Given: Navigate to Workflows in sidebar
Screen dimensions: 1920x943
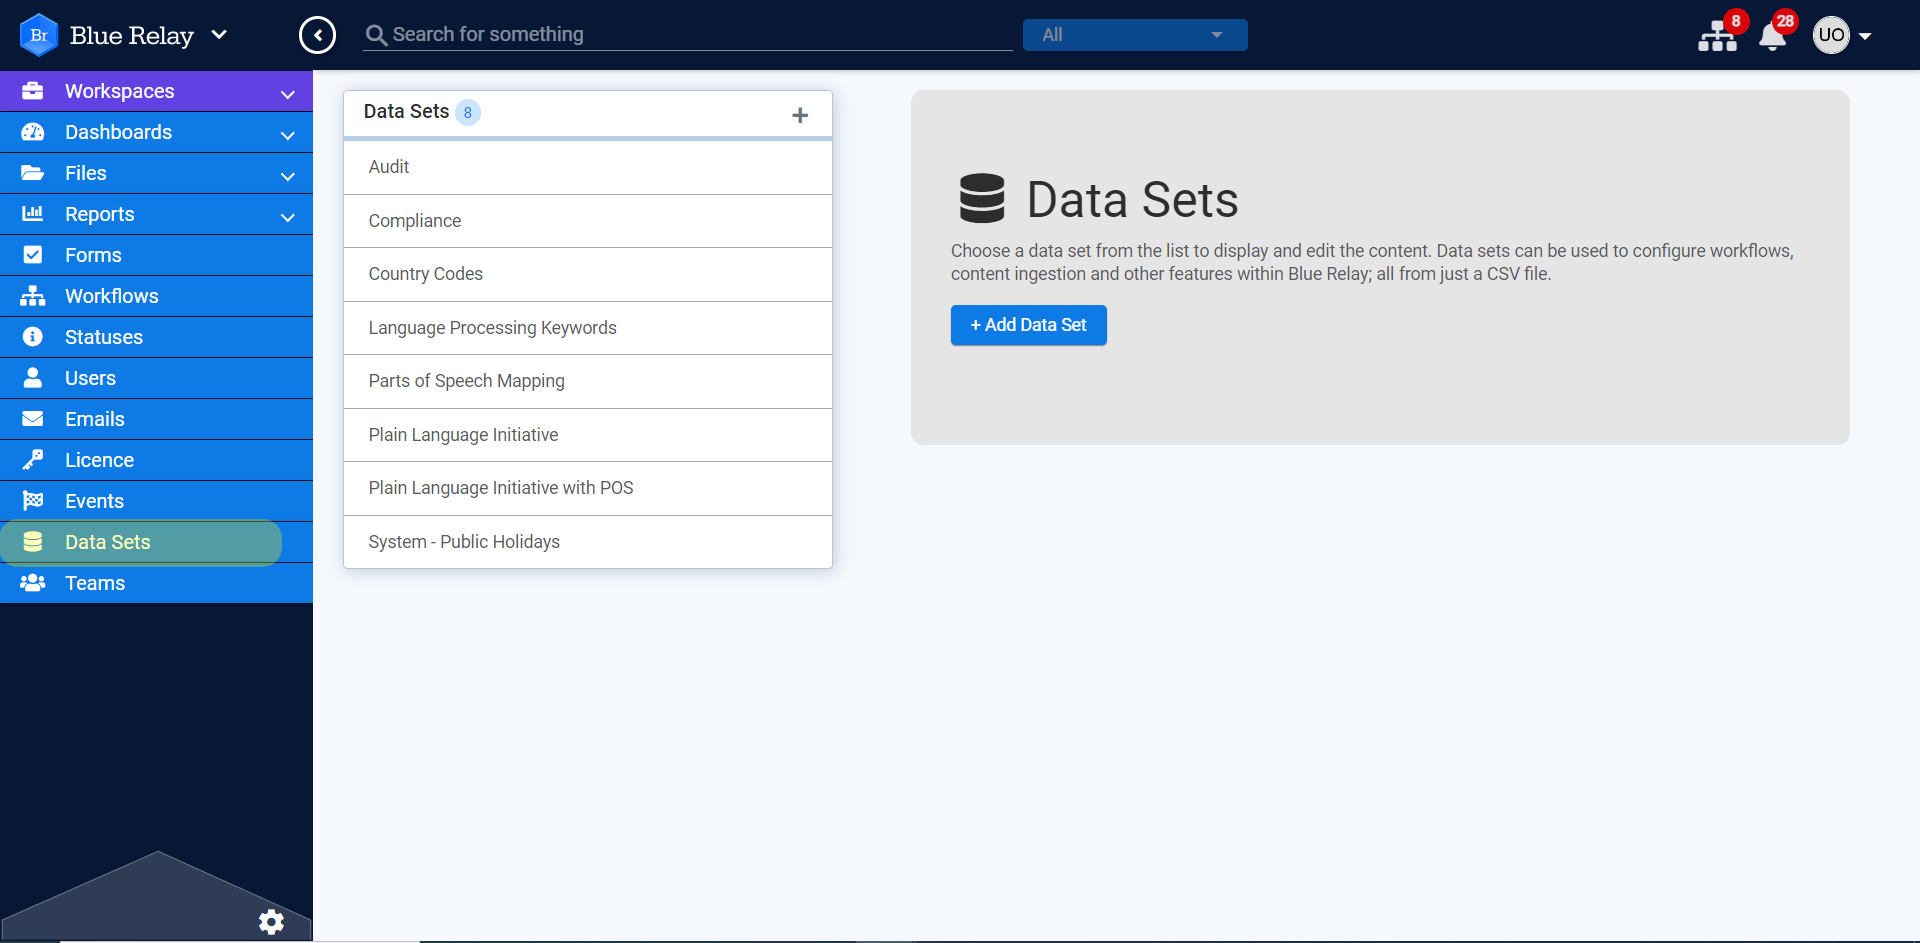Looking at the screenshot, I should 156,296.
